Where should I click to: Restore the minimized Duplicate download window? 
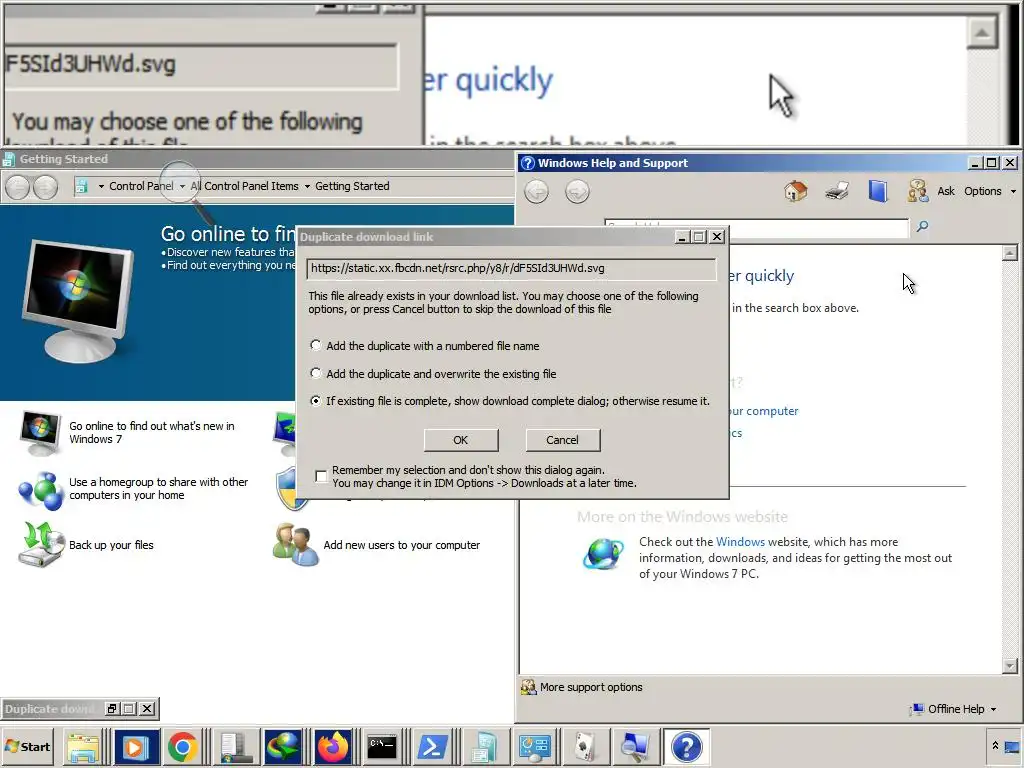click(x=112, y=709)
